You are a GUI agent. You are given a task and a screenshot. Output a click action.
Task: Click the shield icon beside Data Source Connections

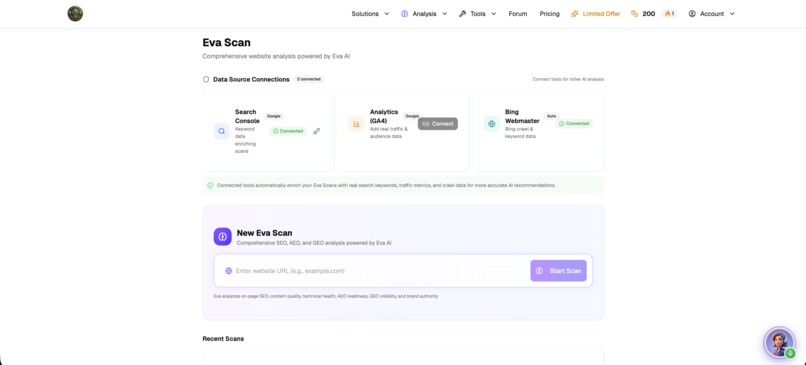206,79
